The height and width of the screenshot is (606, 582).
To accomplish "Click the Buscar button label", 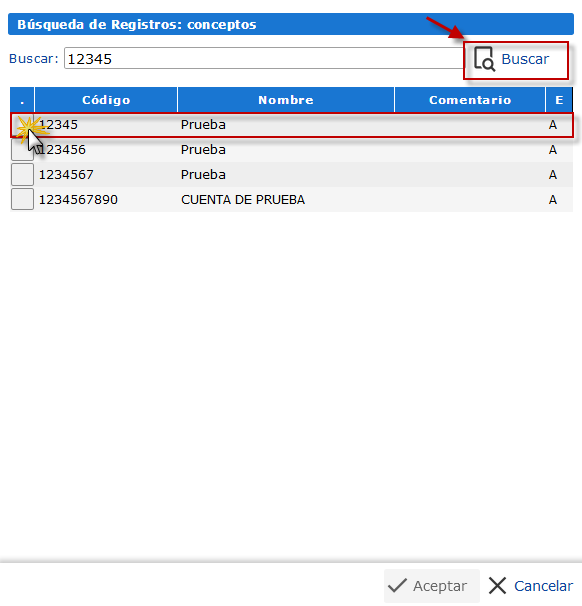I will (x=525, y=59).
